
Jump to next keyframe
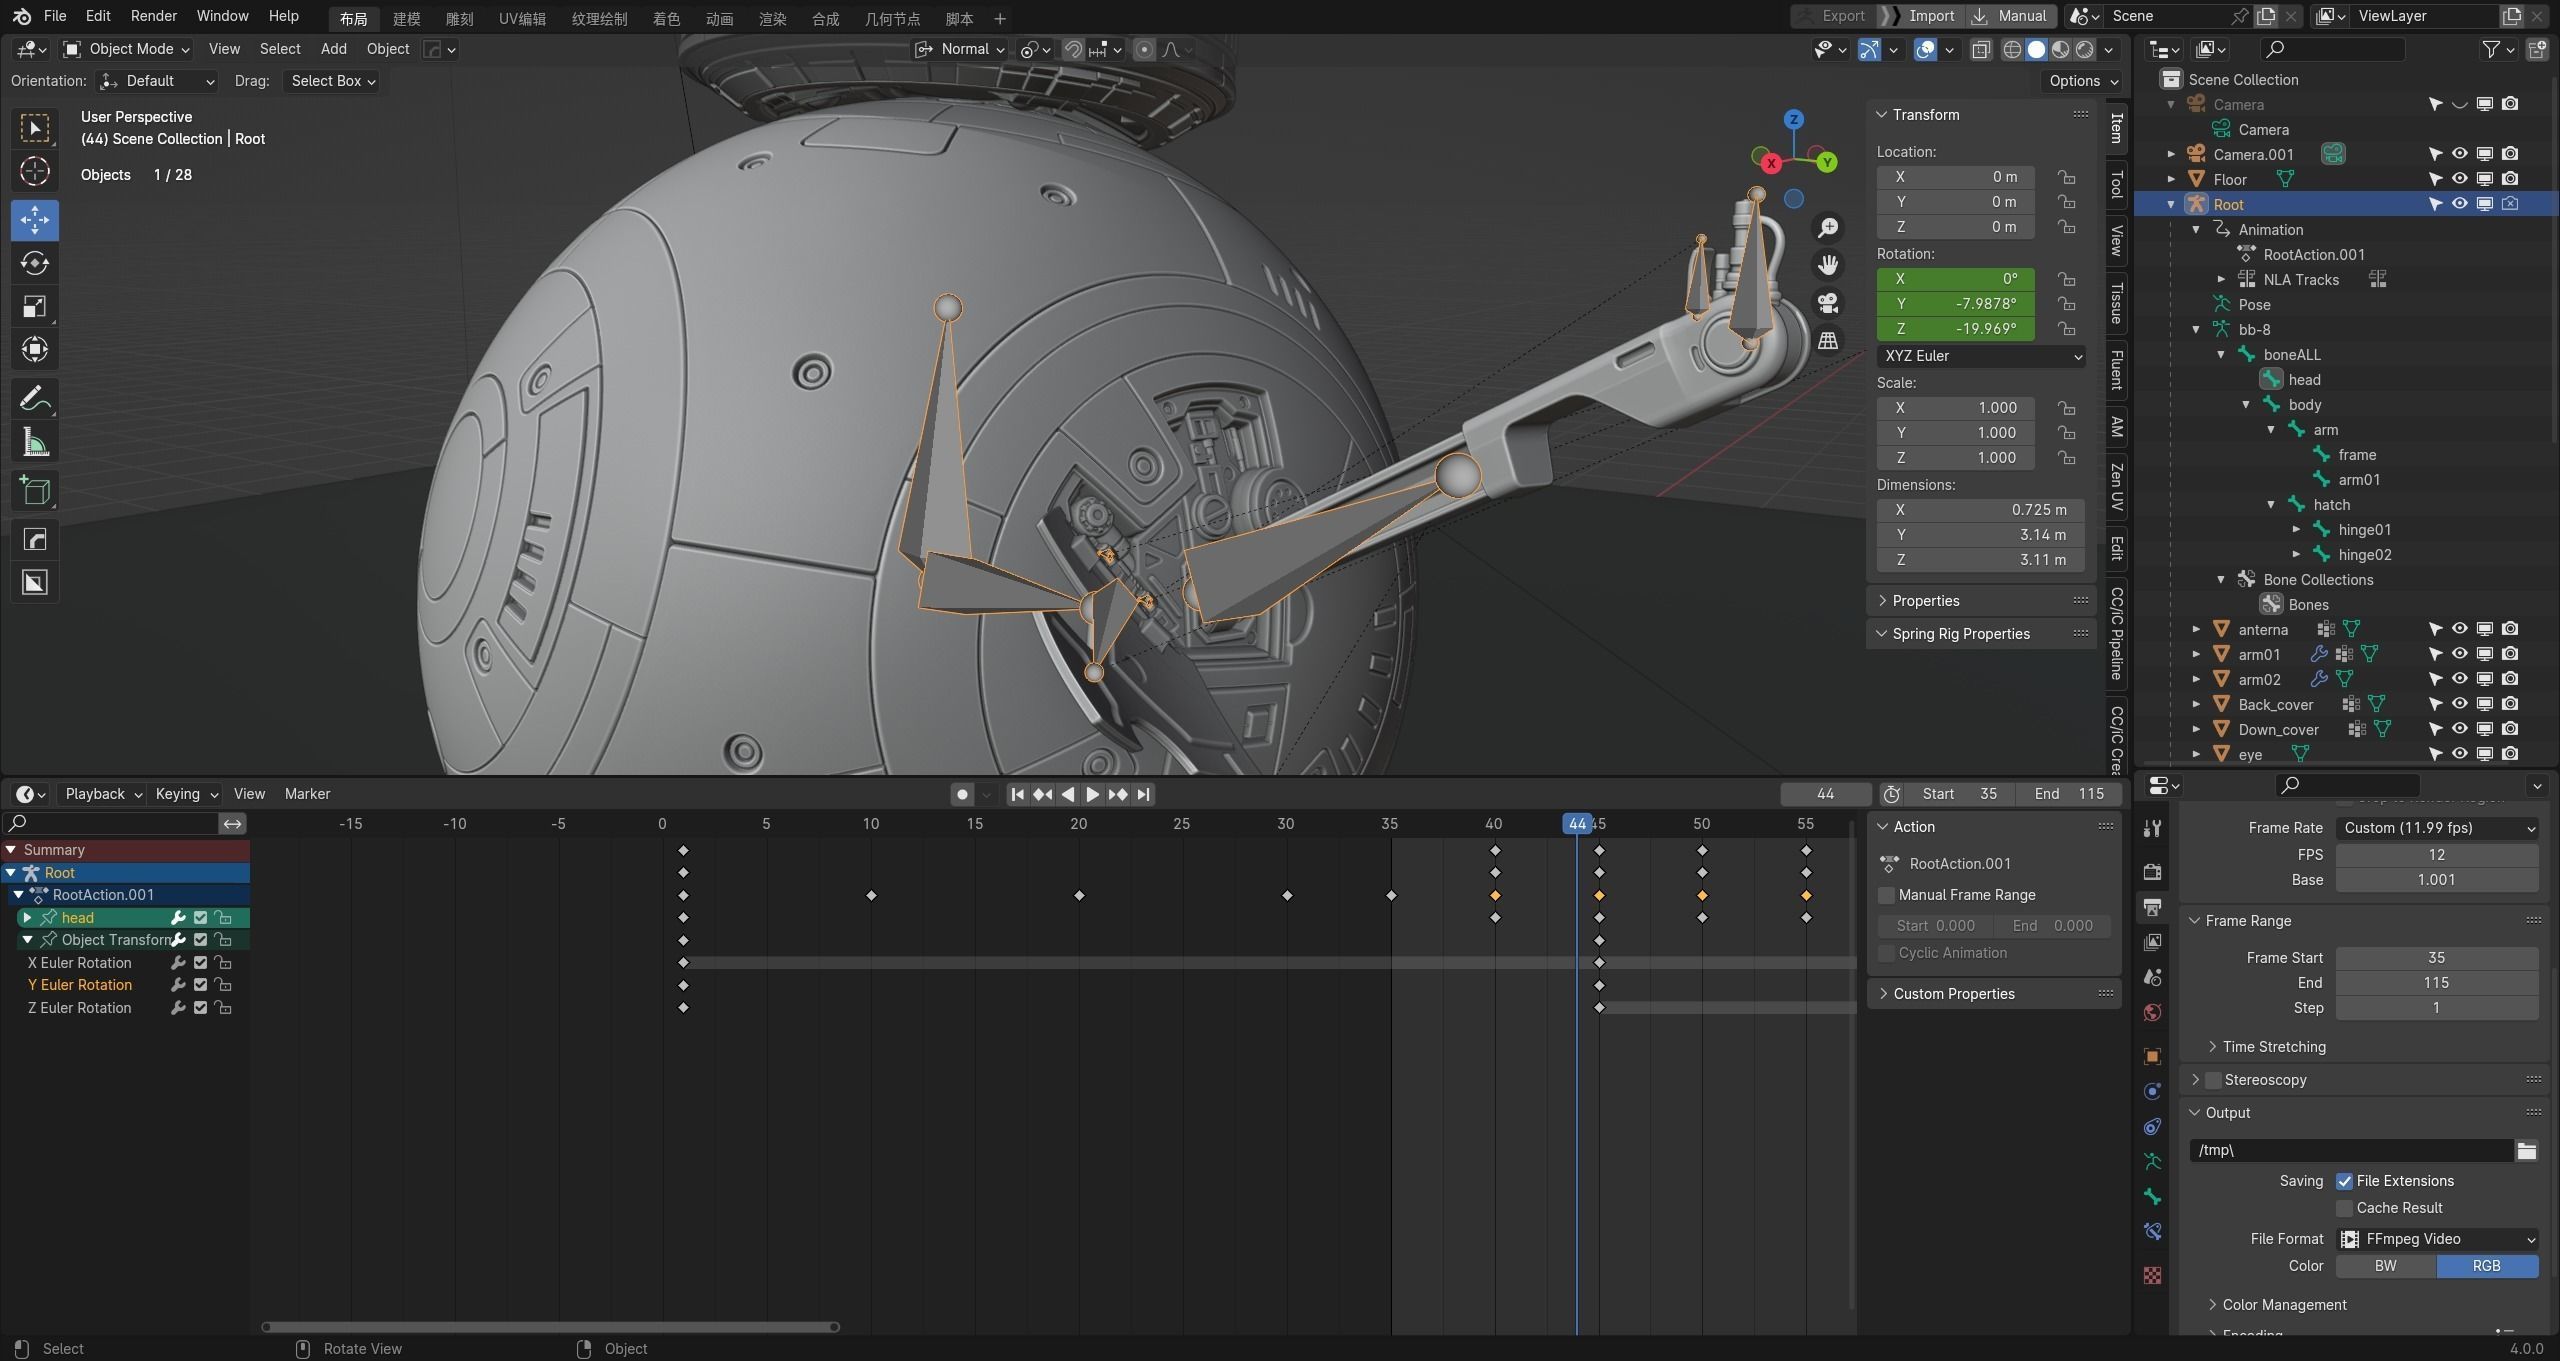tap(1118, 794)
